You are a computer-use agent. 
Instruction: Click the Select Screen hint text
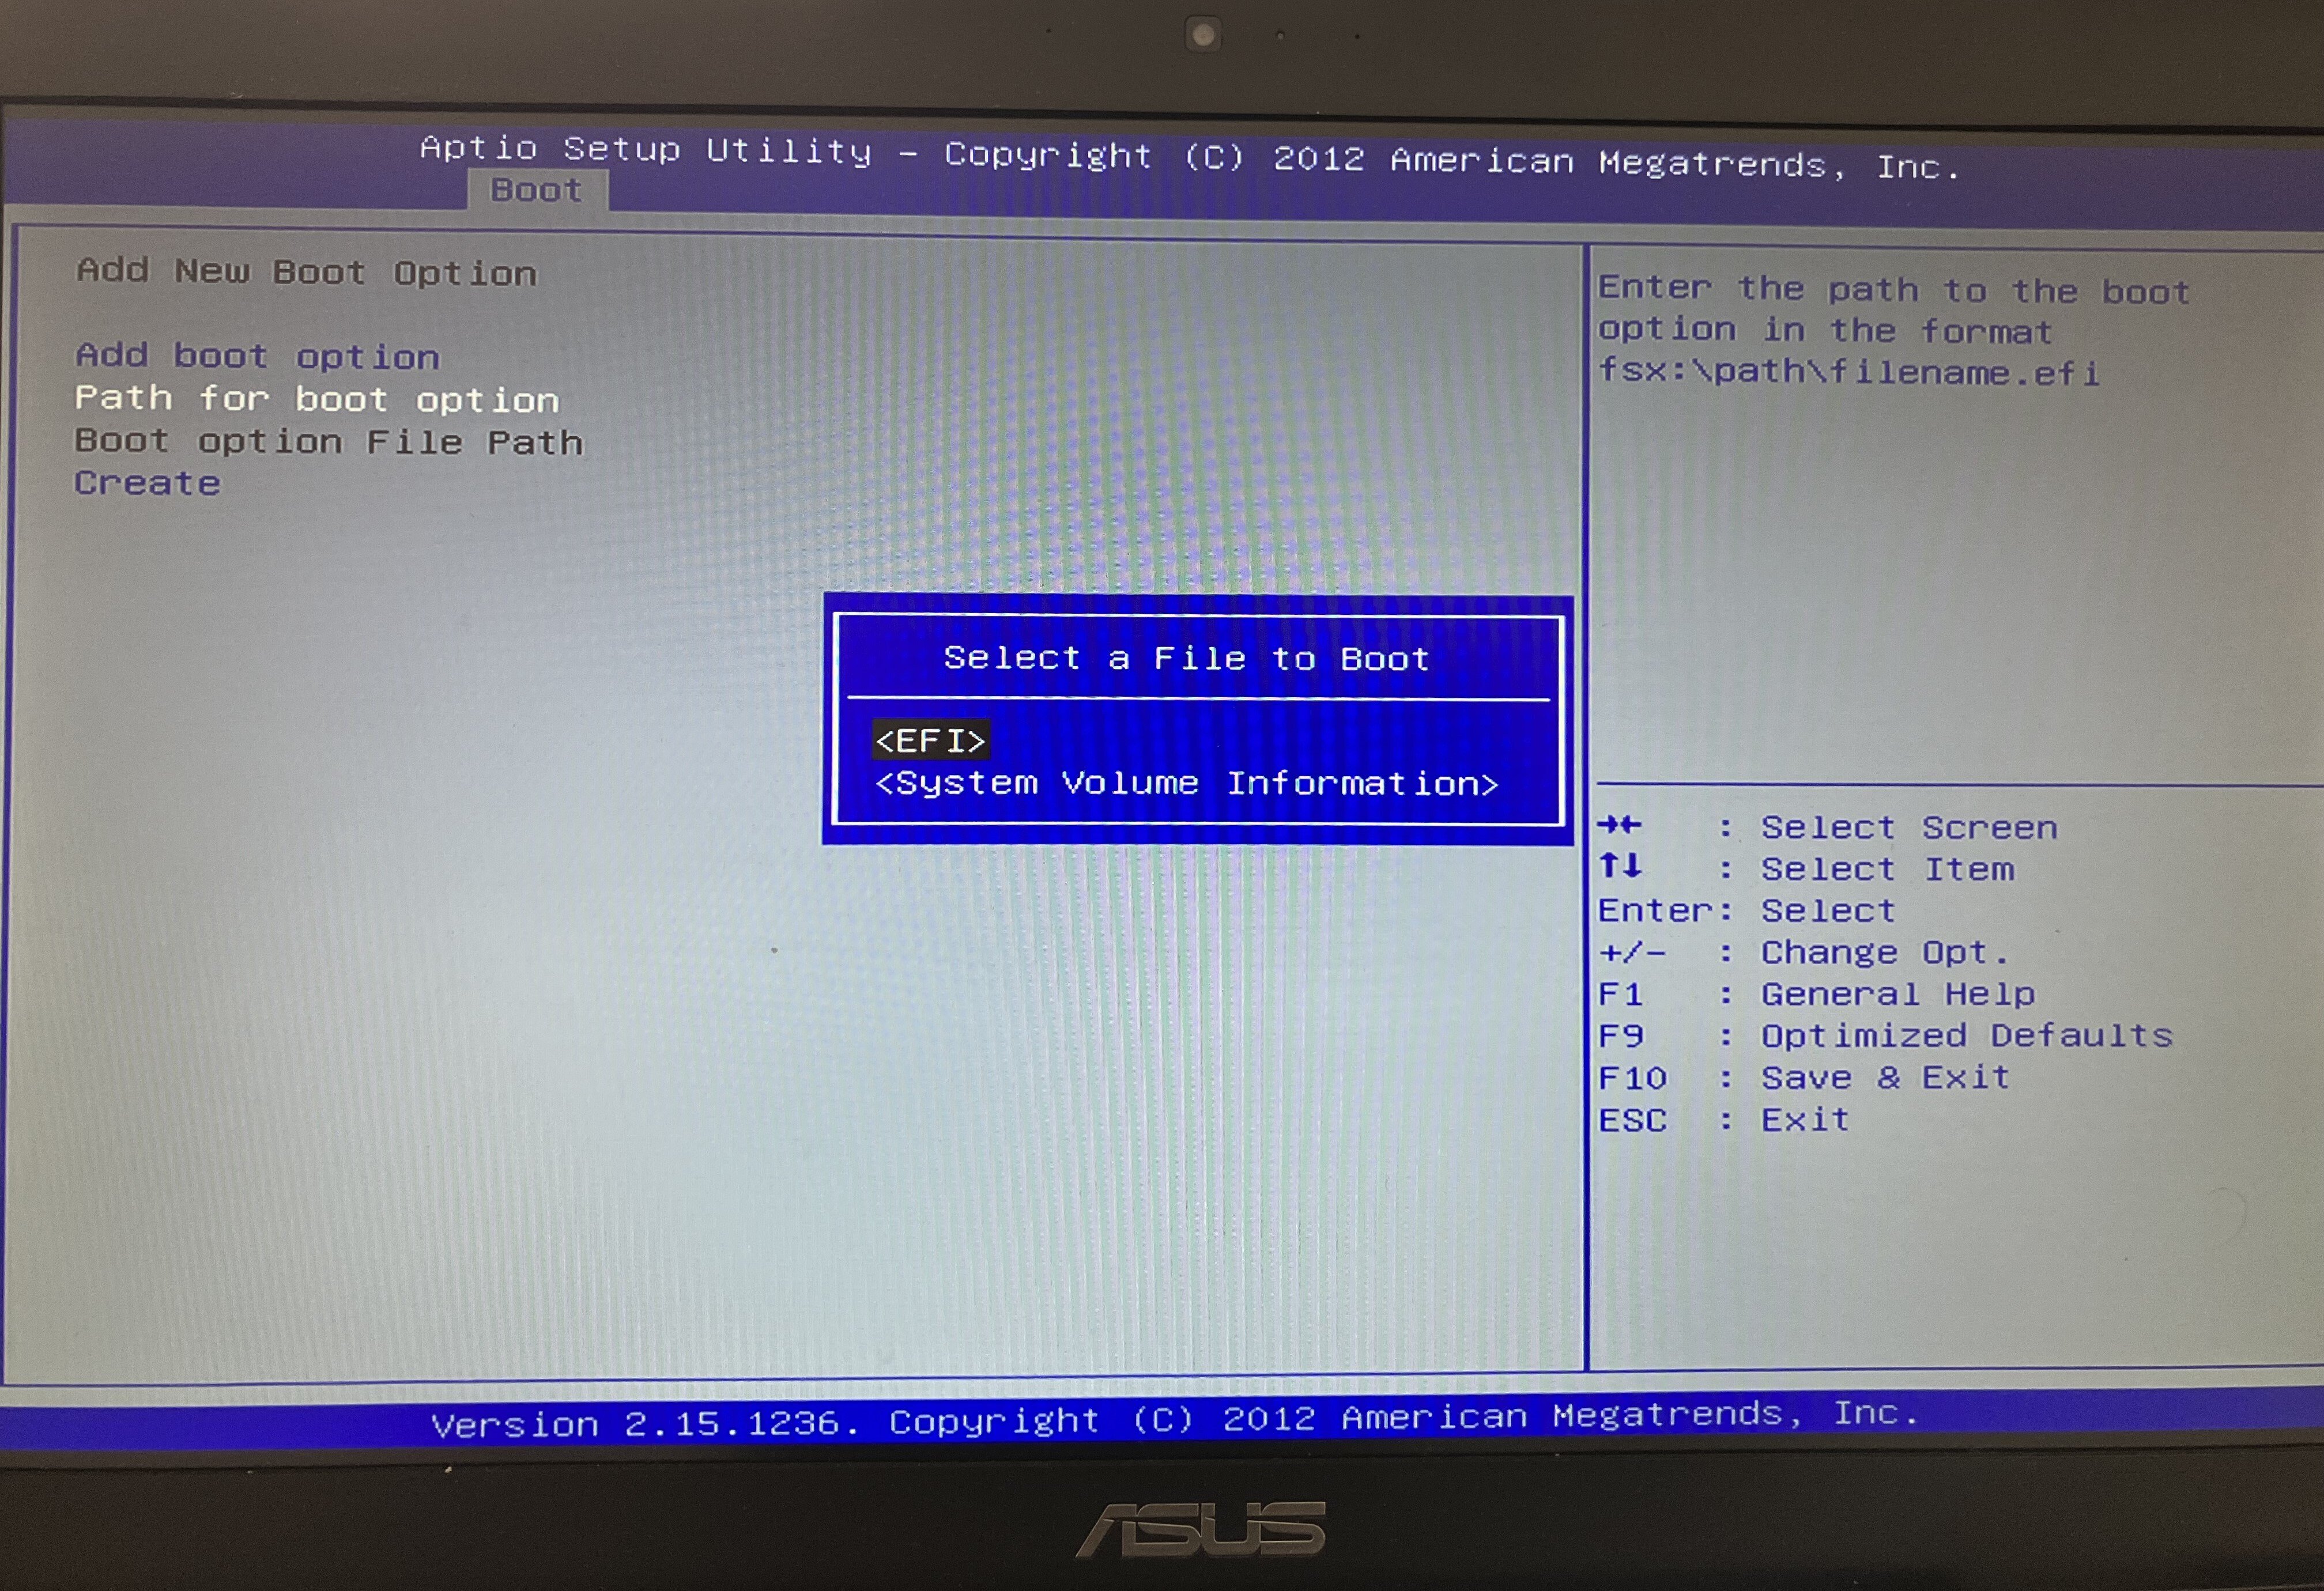[1909, 828]
